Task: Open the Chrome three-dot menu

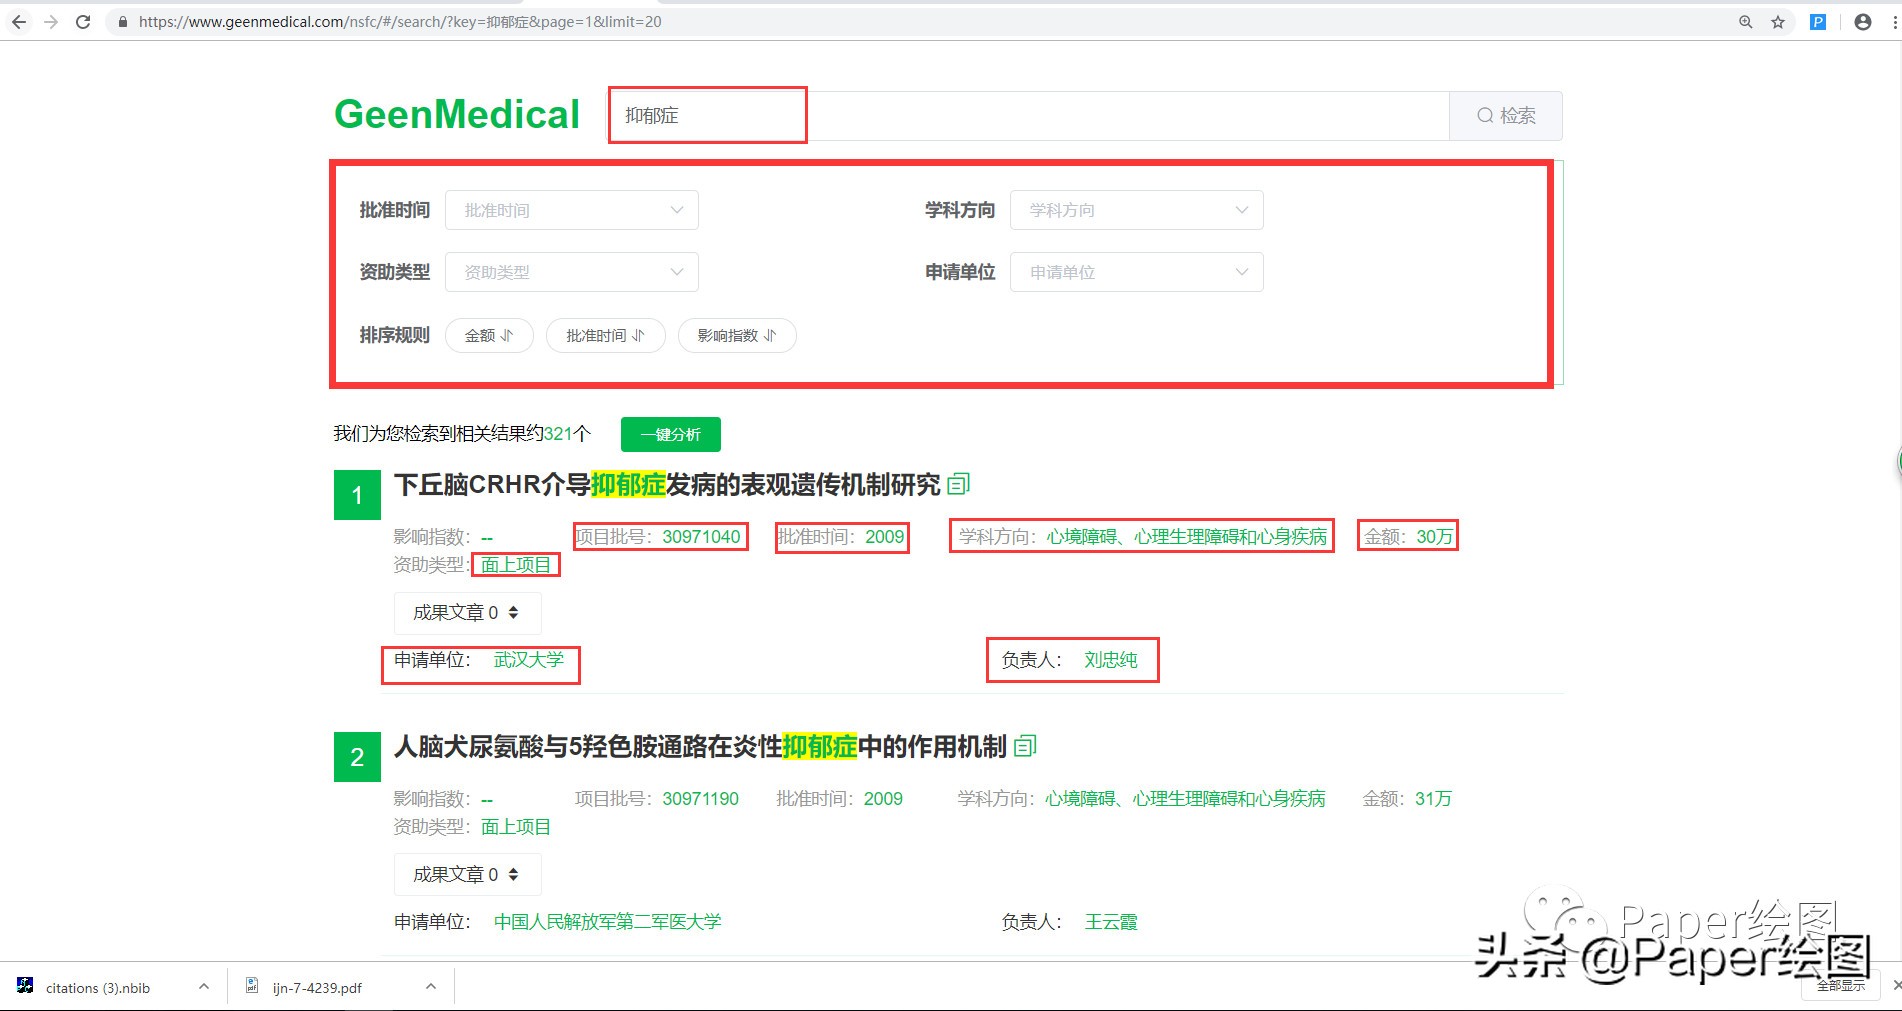Action: (1893, 21)
